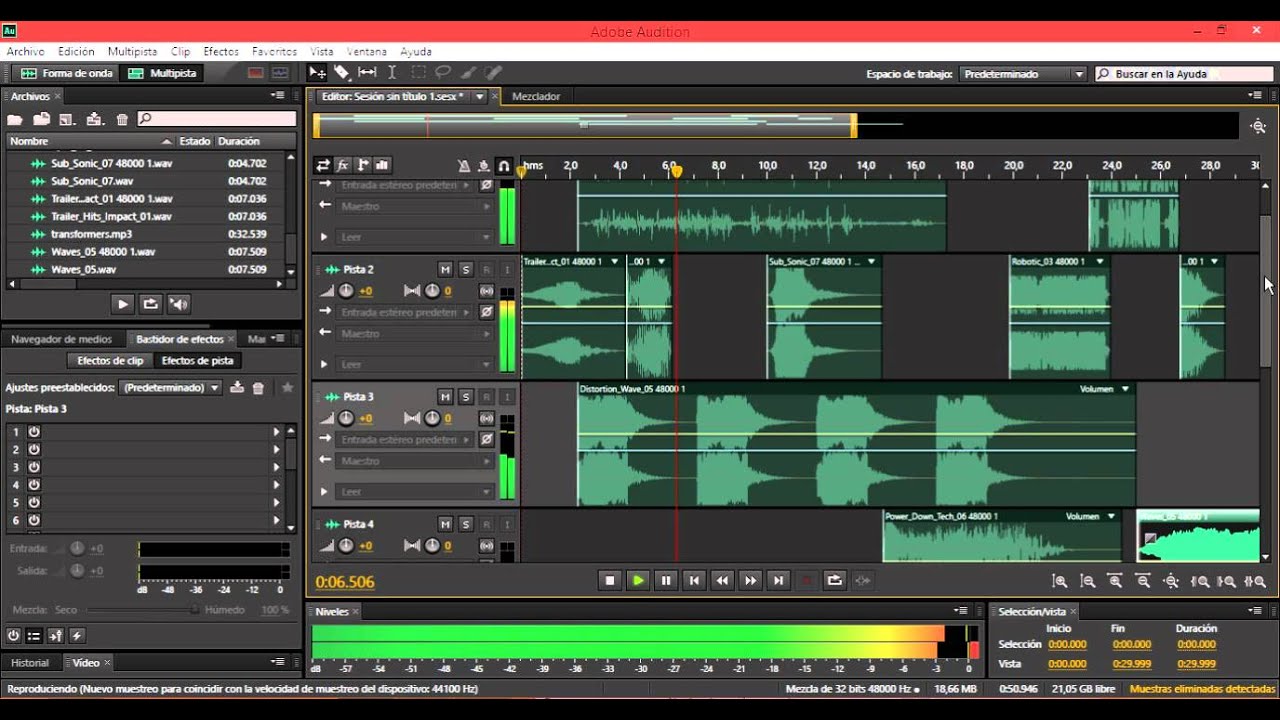The height and width of the screenshot is (720, 1280).
Task: Solo Pista 3 with S button
Action: [x=465, y=397]
